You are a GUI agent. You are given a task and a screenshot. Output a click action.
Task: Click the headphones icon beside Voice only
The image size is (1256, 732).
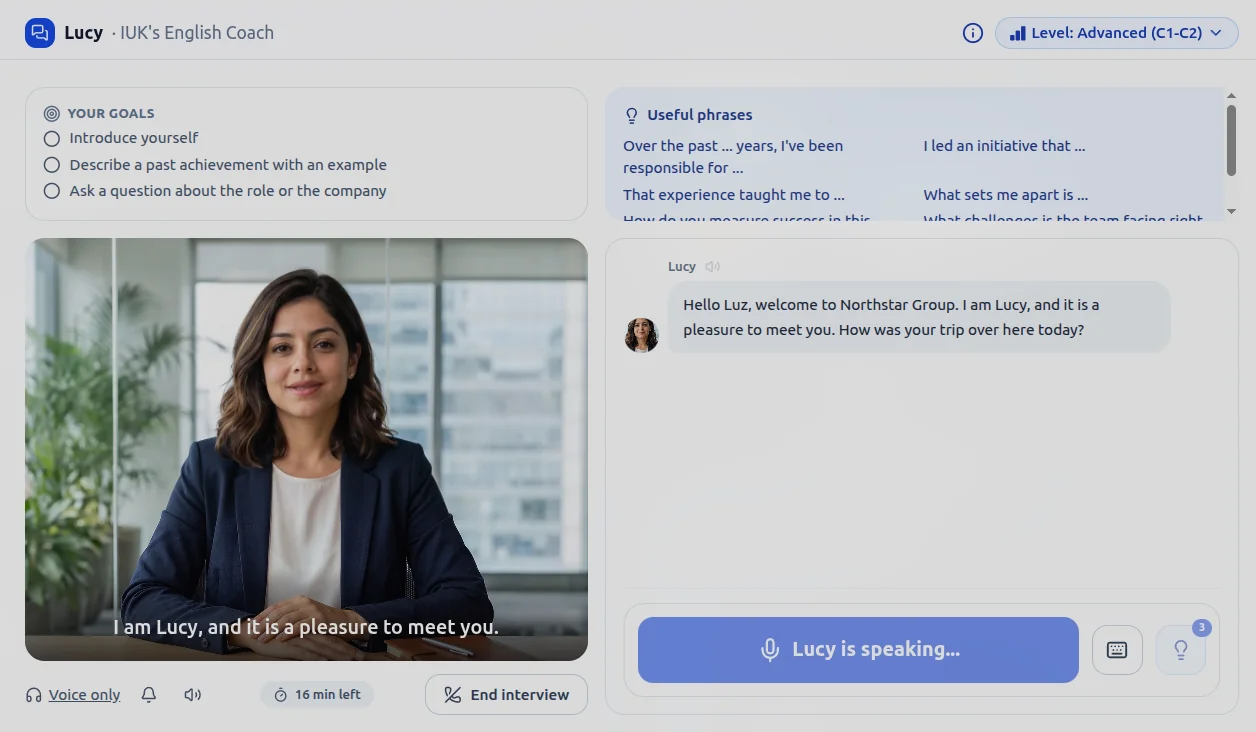tap(34, 695)
